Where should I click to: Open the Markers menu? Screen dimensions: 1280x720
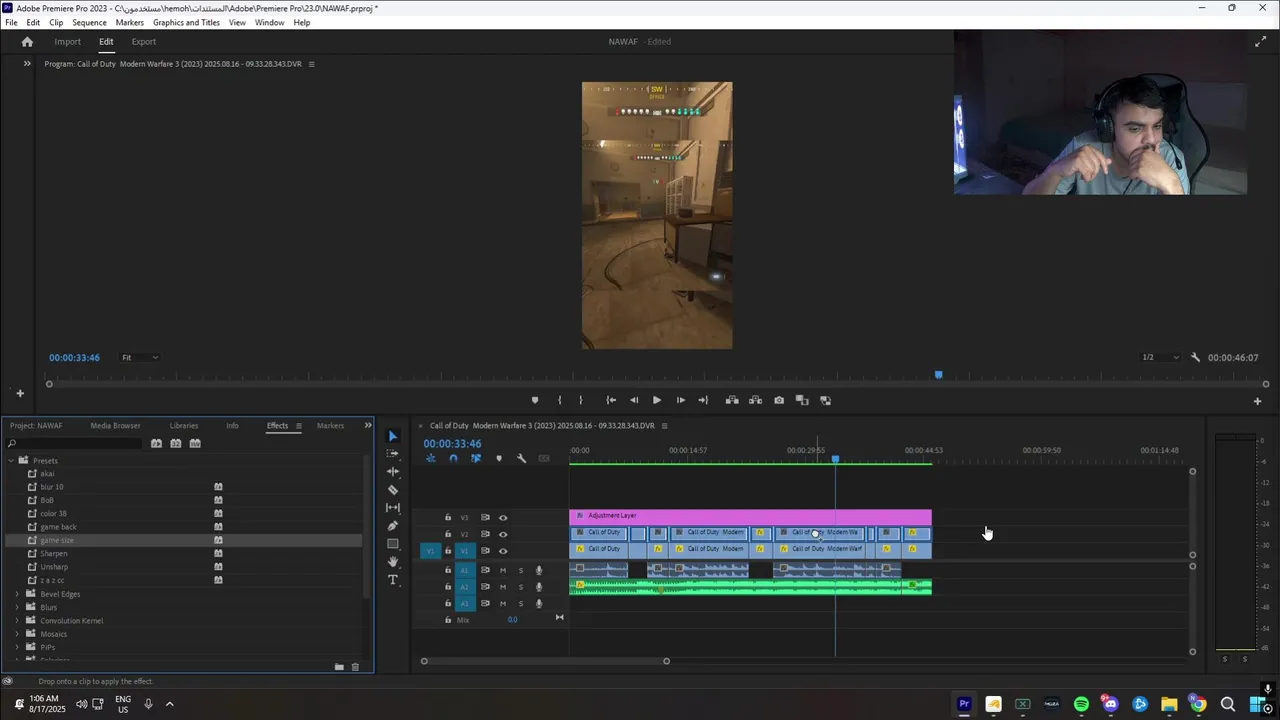(x=129, y=22)
